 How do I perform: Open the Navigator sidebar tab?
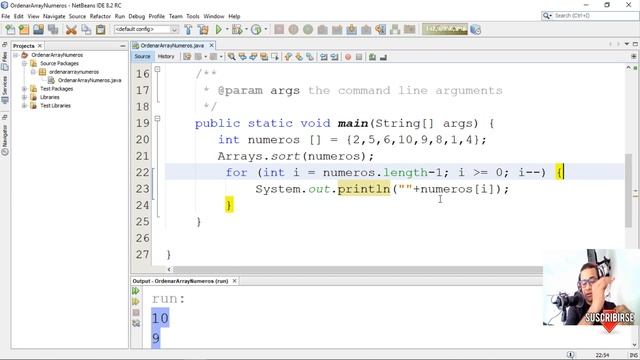point(5,139)
